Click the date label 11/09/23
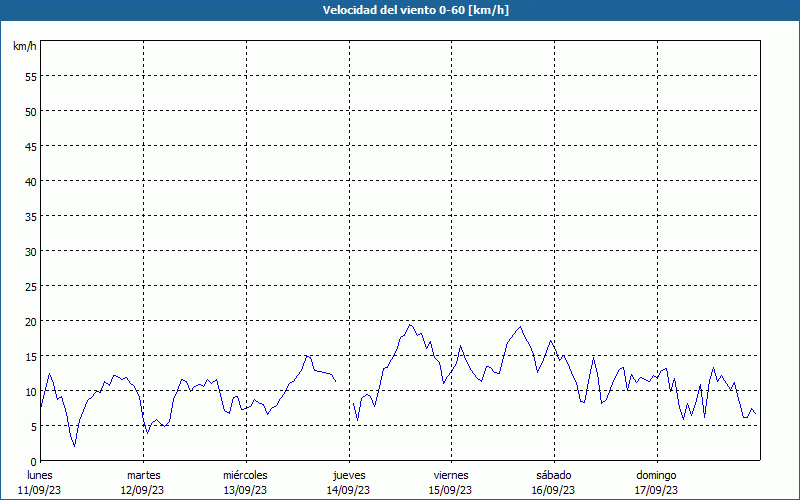This screenshot has height=500, width=800. (39, 490)
